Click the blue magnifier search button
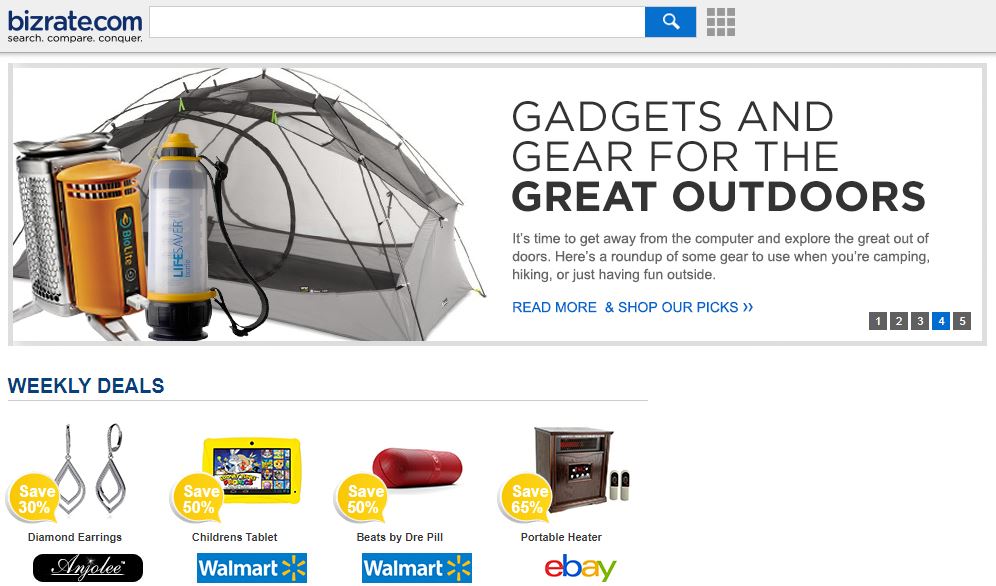Viewport: 996px width, 586px height. [670, 22]
